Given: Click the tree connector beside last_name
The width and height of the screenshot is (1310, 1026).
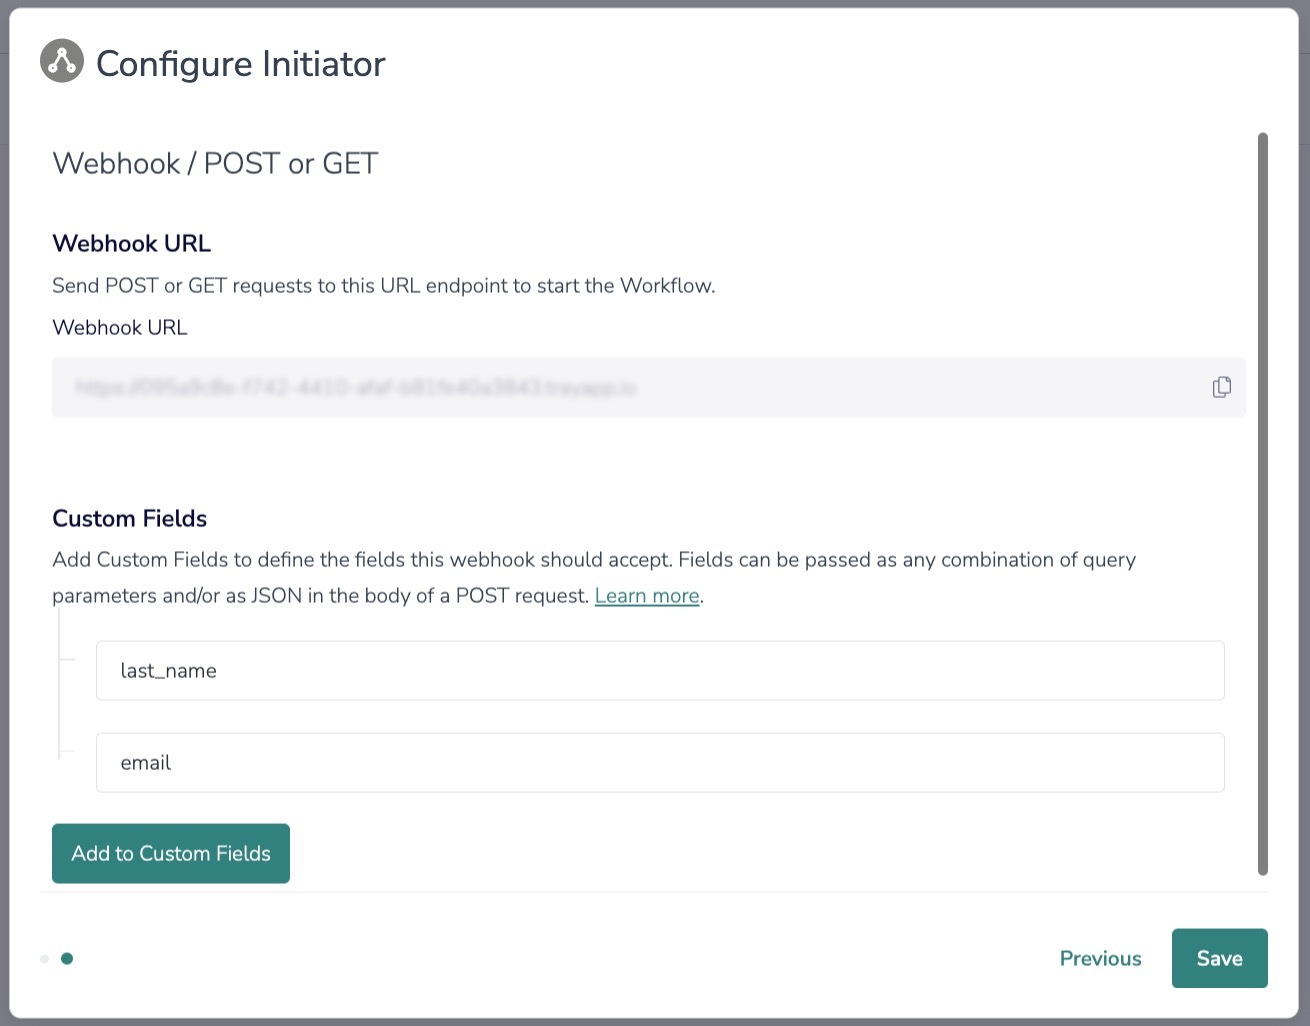Looking at the screenshot, I should click(67, 660).
